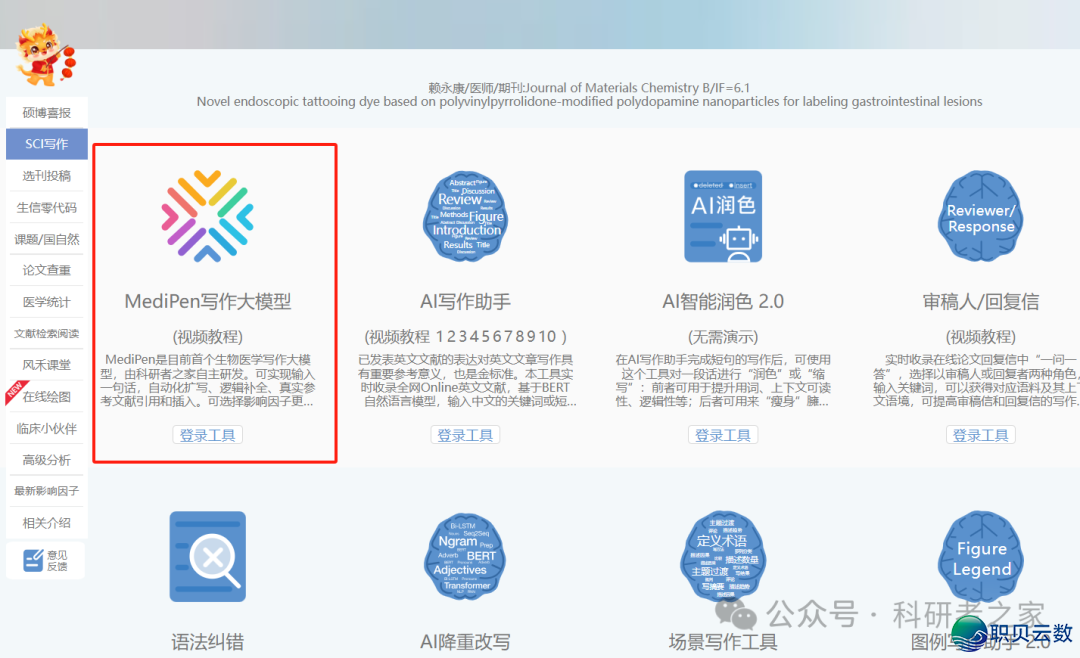Choose 论文查重 in the sidebar

[x=47, y=270]
